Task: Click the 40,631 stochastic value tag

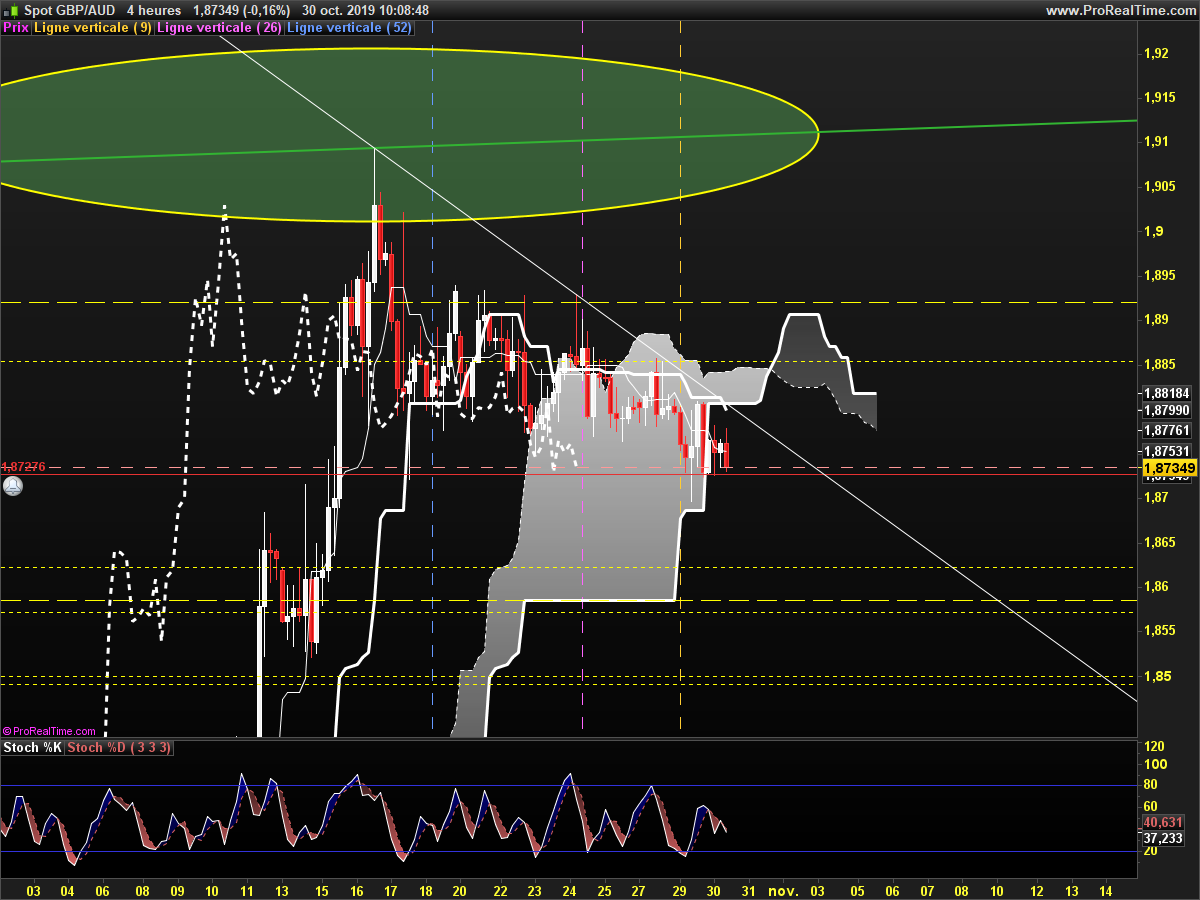Action: (1161, 824)
